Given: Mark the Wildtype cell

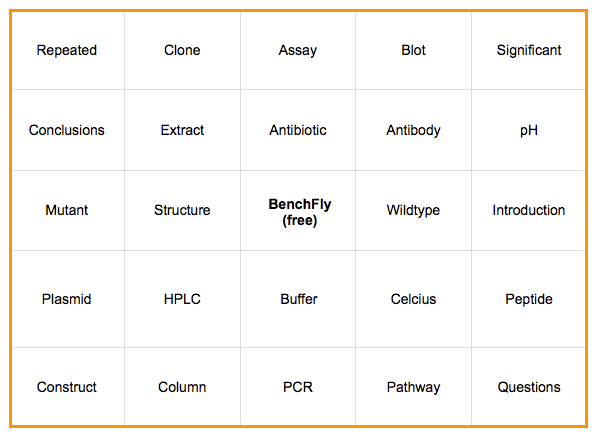Looking at the screenshot, I should (413, 210).
